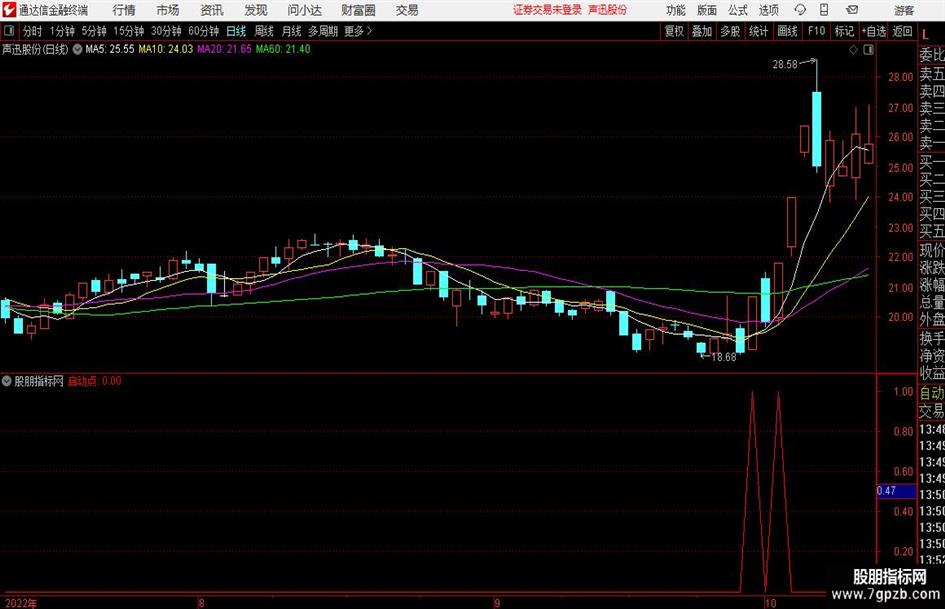Click the diamond icon above the chart
945x609 pixels.
[x=853, y=50]
